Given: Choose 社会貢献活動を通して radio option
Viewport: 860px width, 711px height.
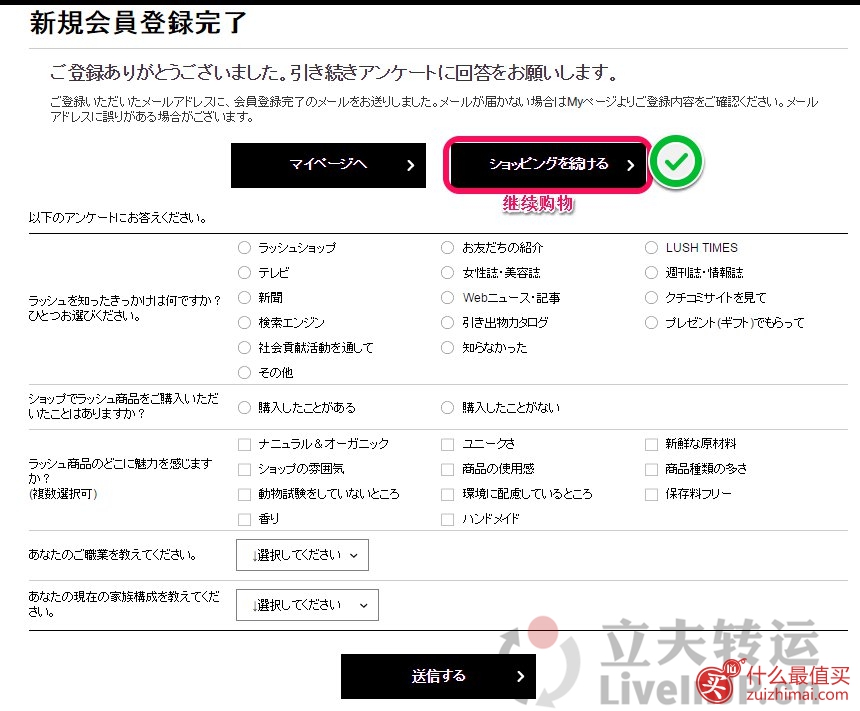Looking at the screenshot, I should 244,348.
